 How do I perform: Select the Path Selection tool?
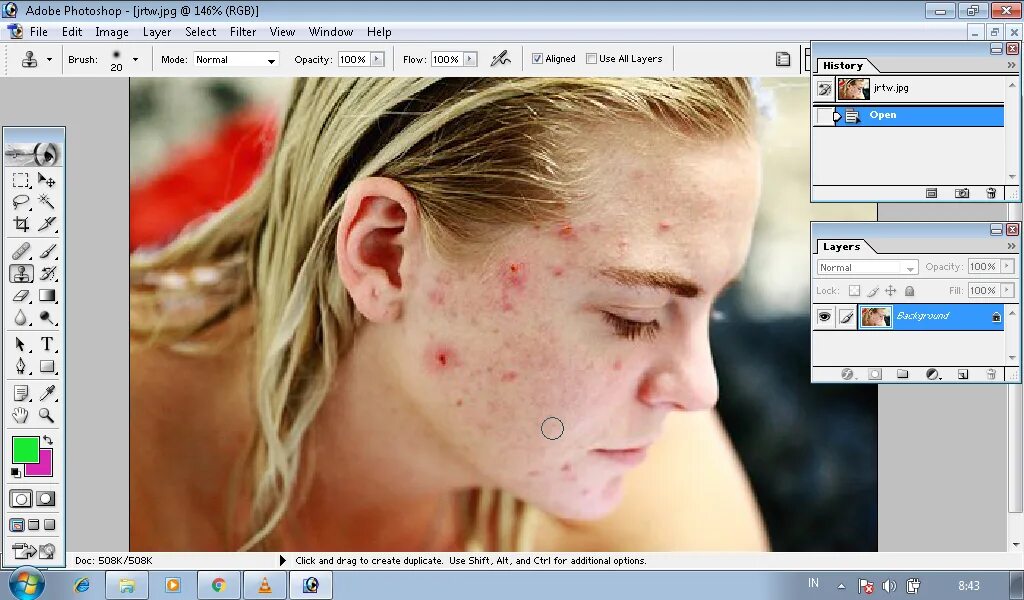pos(21,344)
